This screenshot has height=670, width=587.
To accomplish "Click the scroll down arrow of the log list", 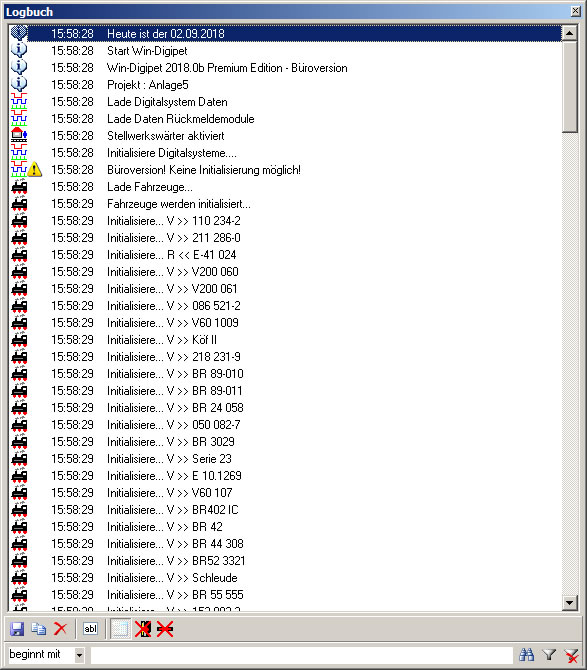I will point(569,603).
